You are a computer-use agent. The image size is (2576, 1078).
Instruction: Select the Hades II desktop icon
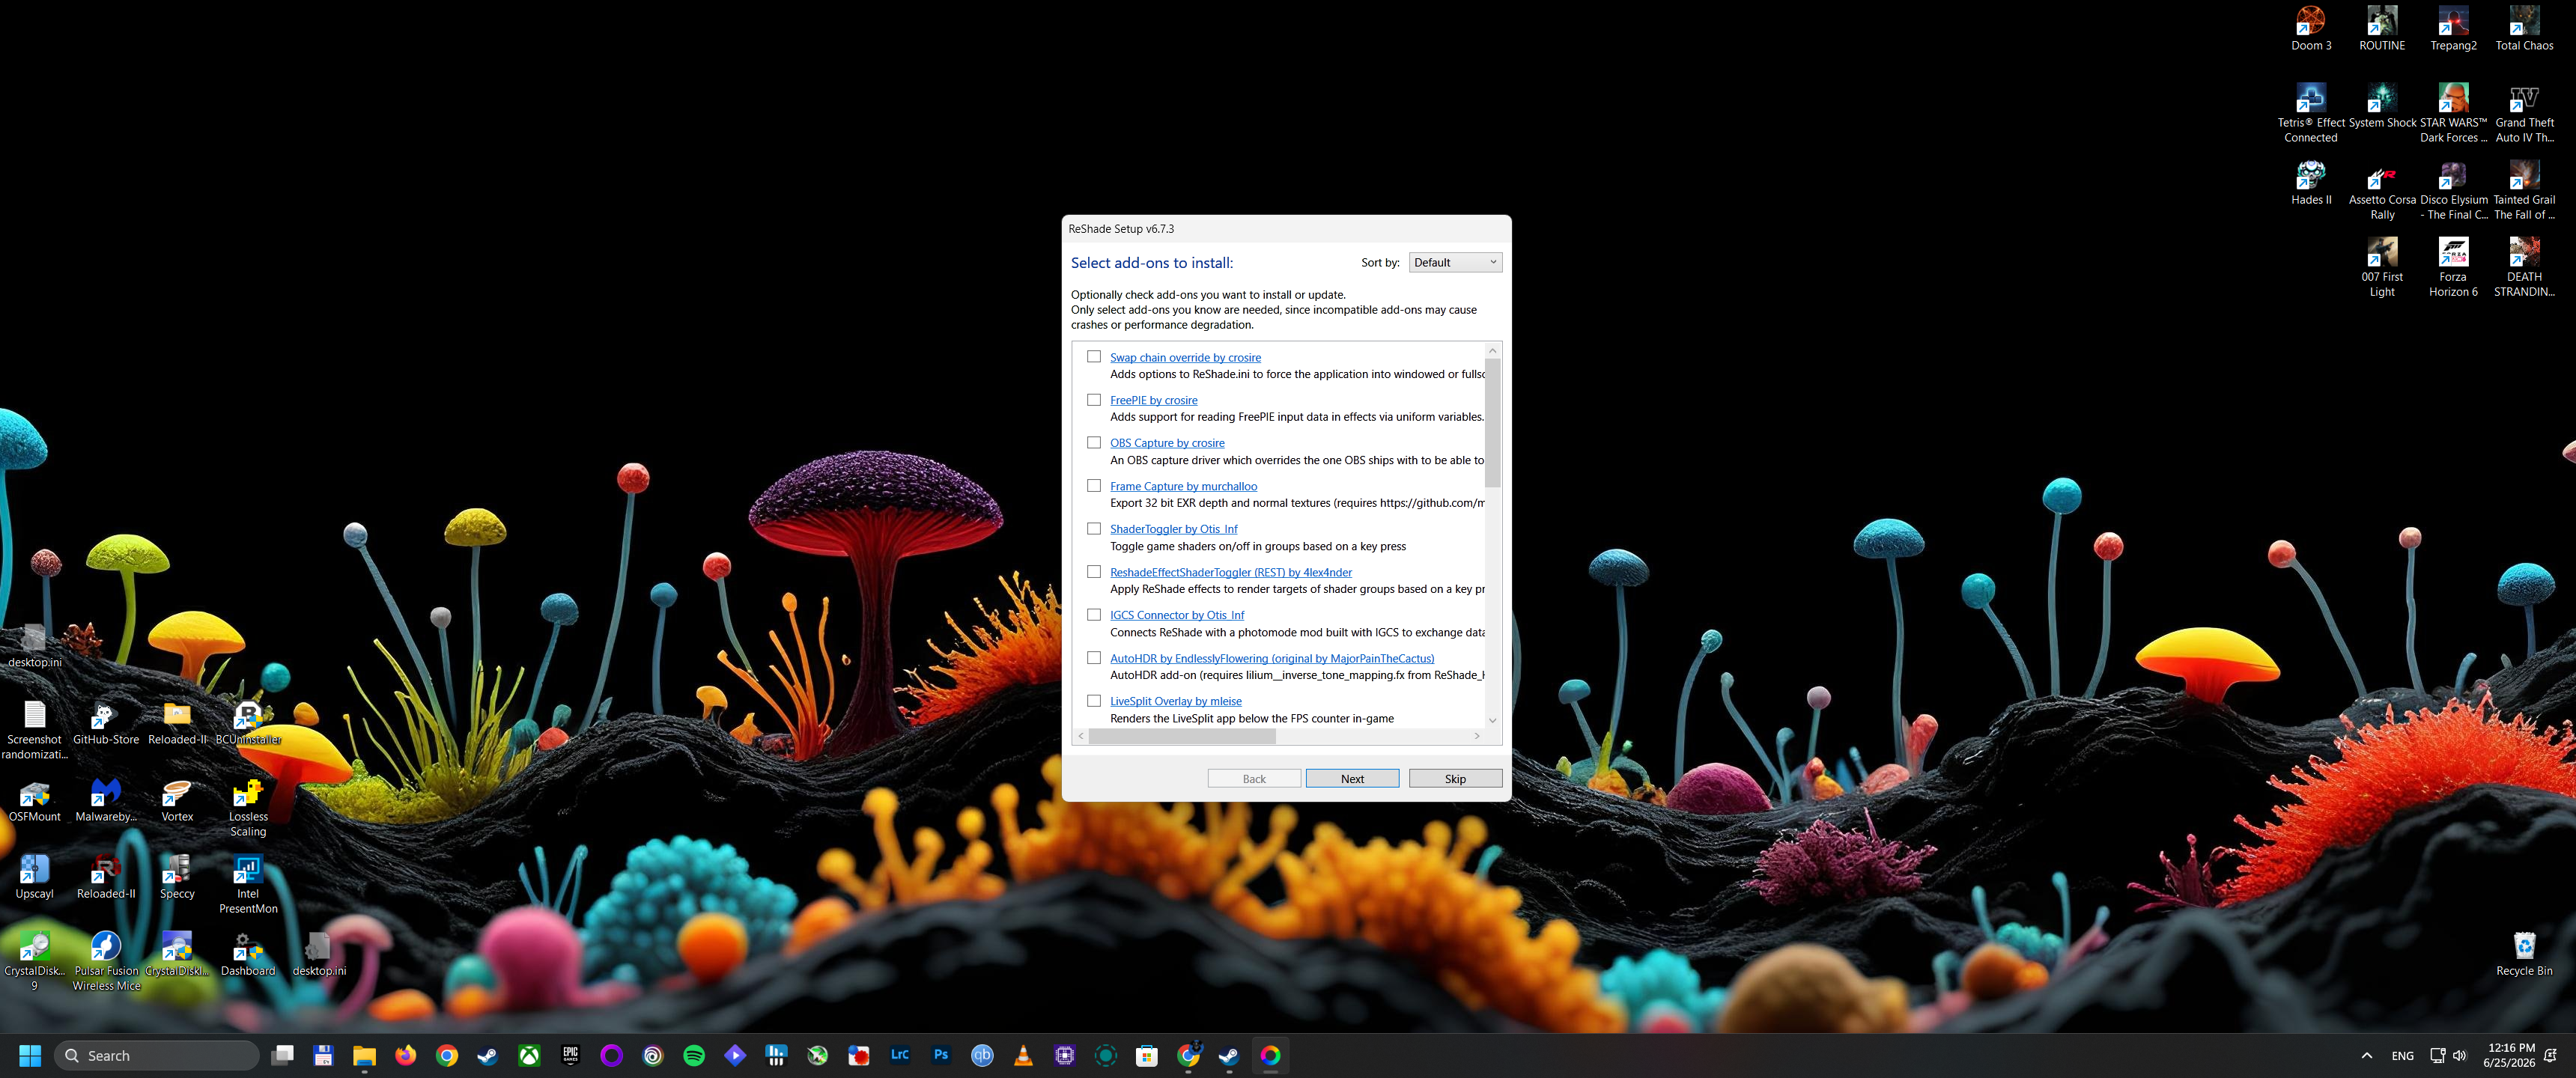tap(2311, 183)
